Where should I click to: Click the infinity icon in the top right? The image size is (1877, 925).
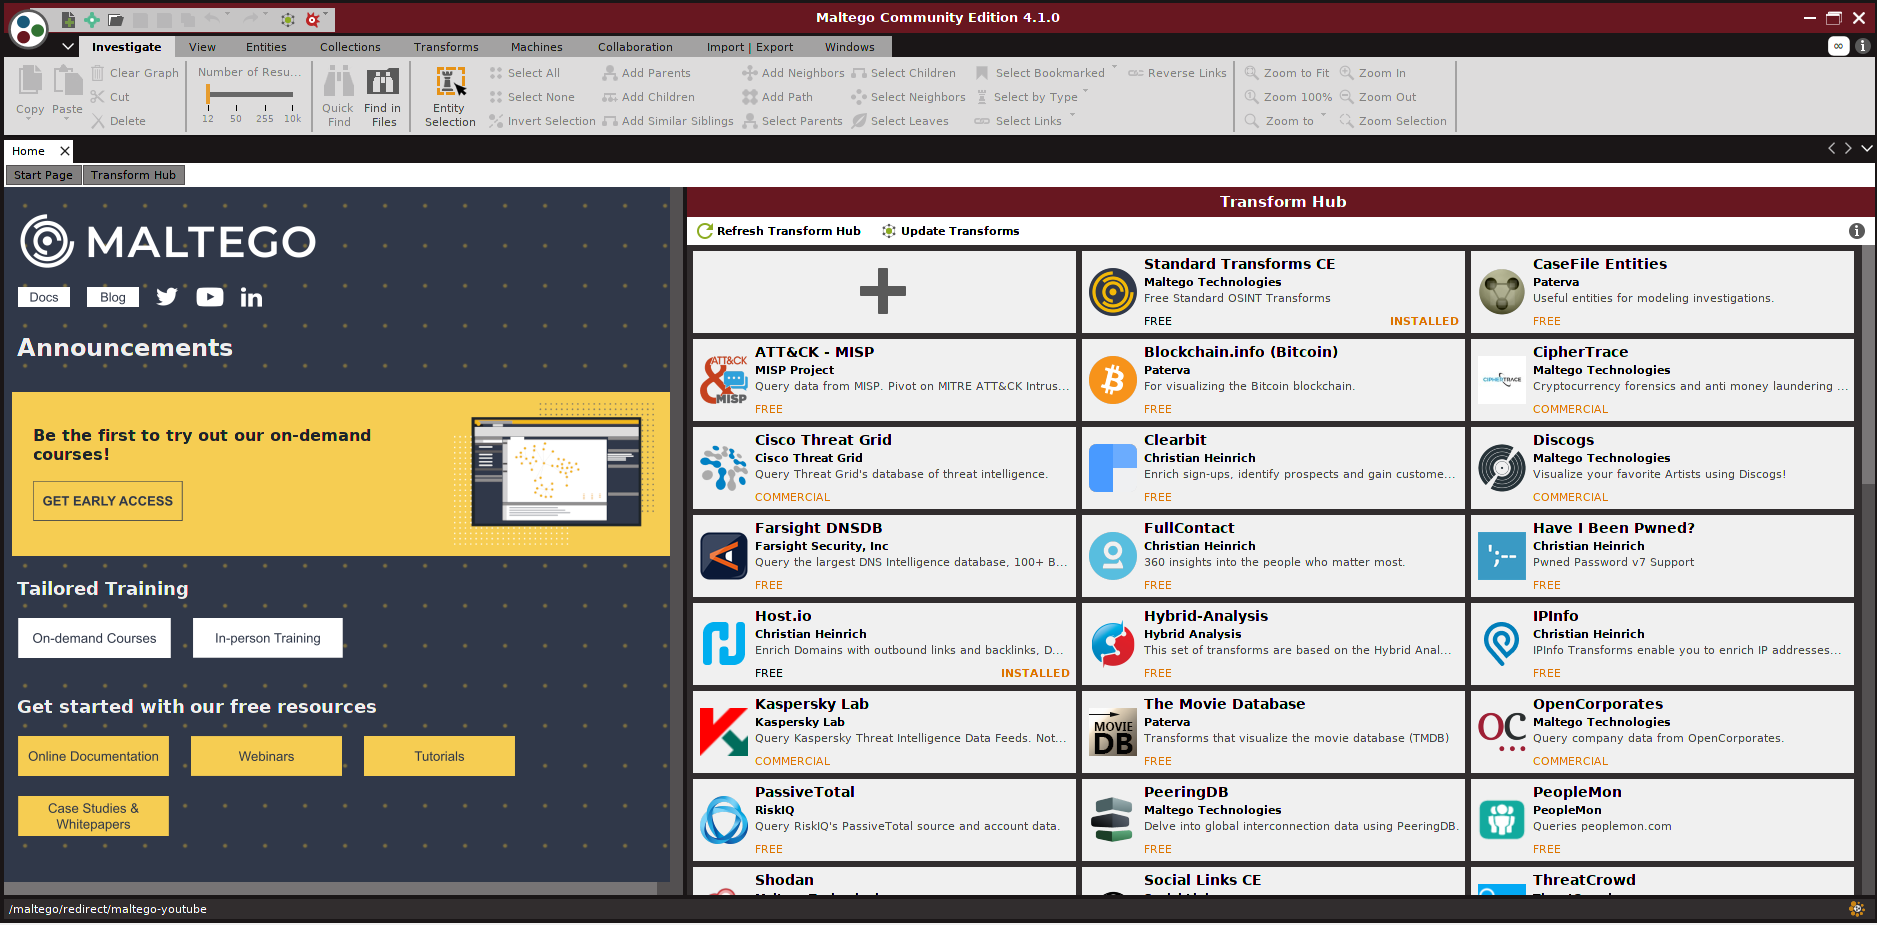1838,46
